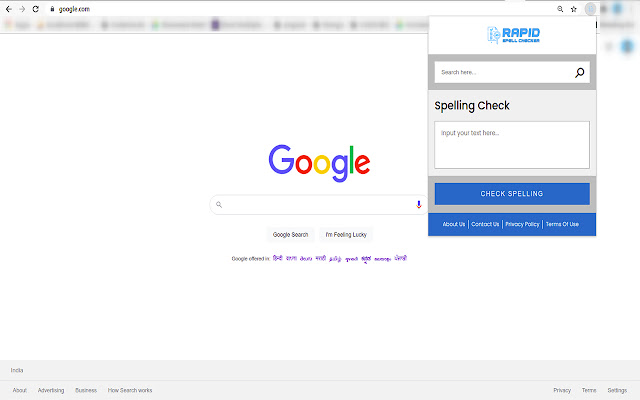Click the 'Input your text here...' text area

[512, 145]
